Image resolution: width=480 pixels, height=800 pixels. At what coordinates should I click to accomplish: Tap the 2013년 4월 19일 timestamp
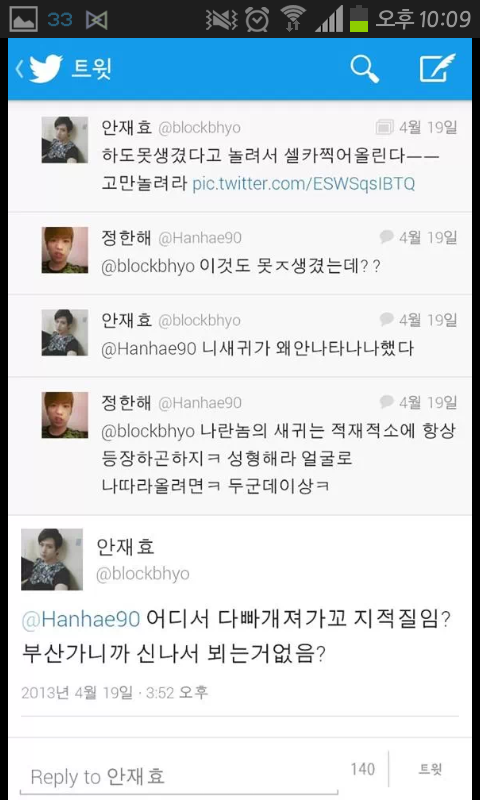77,692
